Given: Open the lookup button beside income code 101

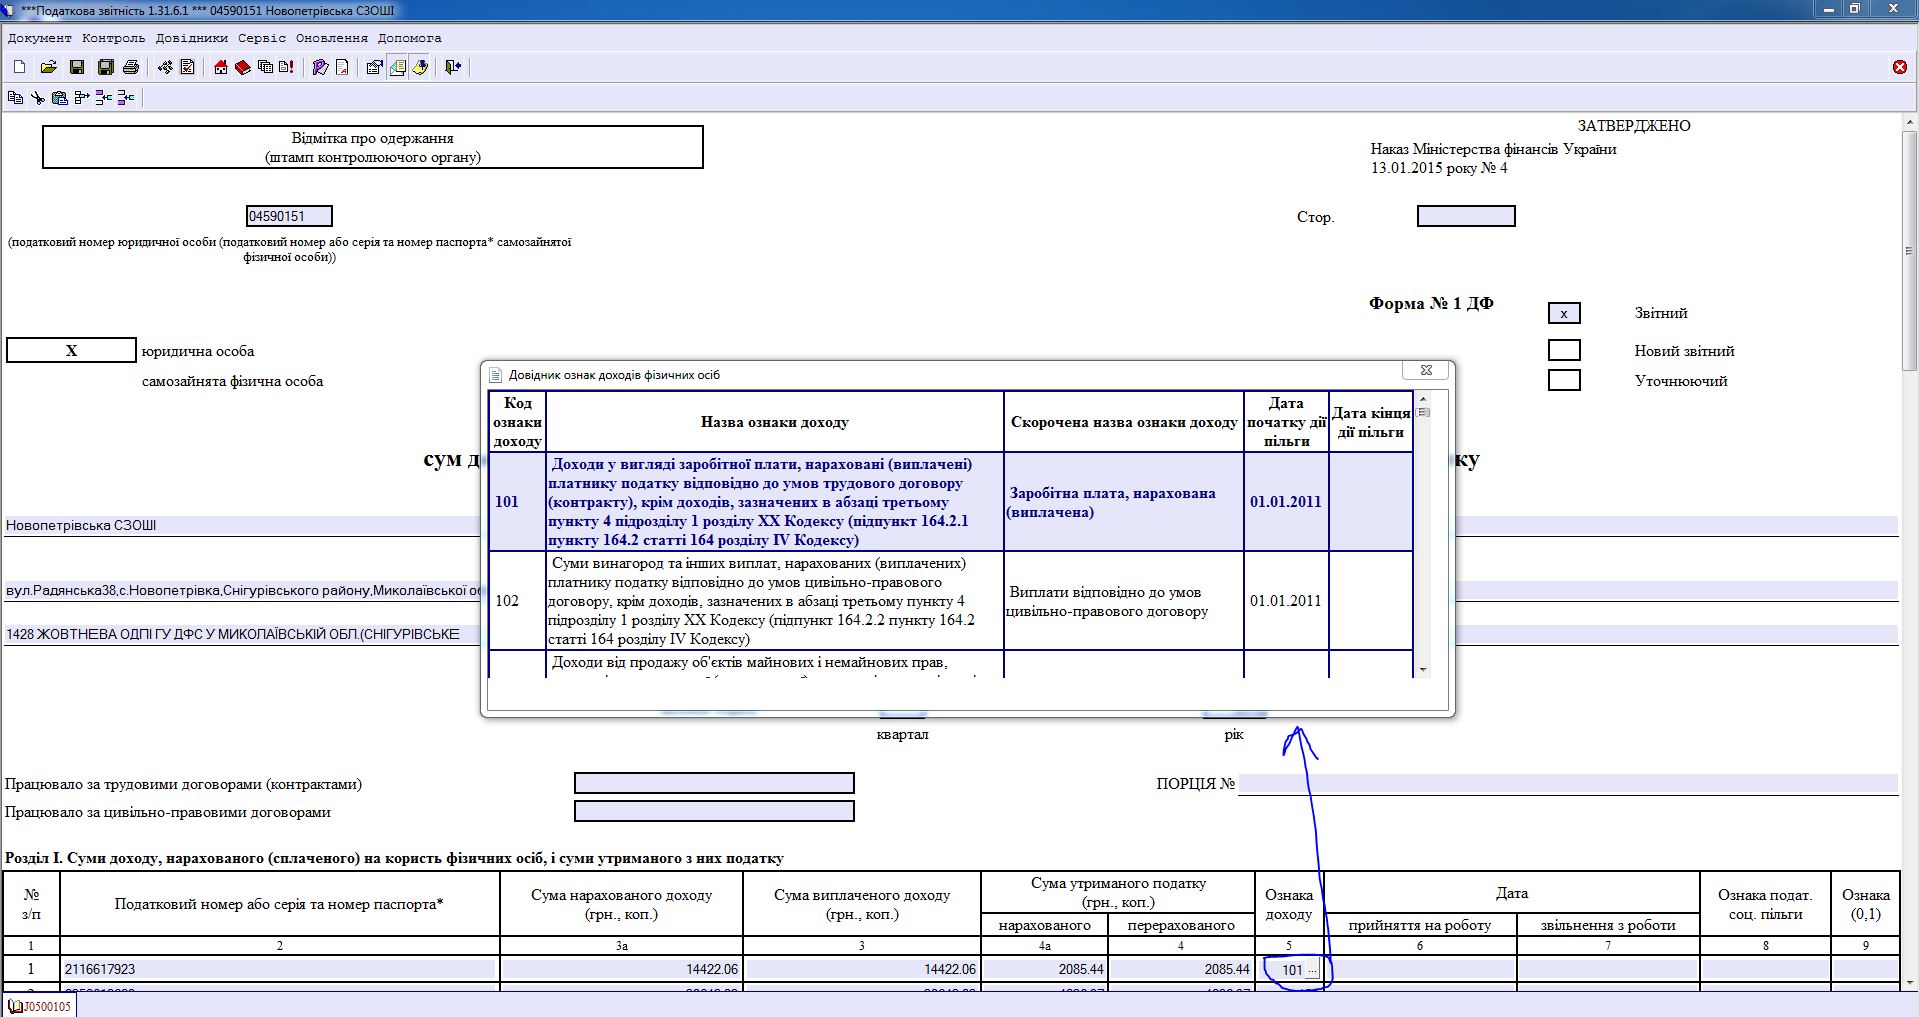Looking at the screenshot, I should point(1313,970).
